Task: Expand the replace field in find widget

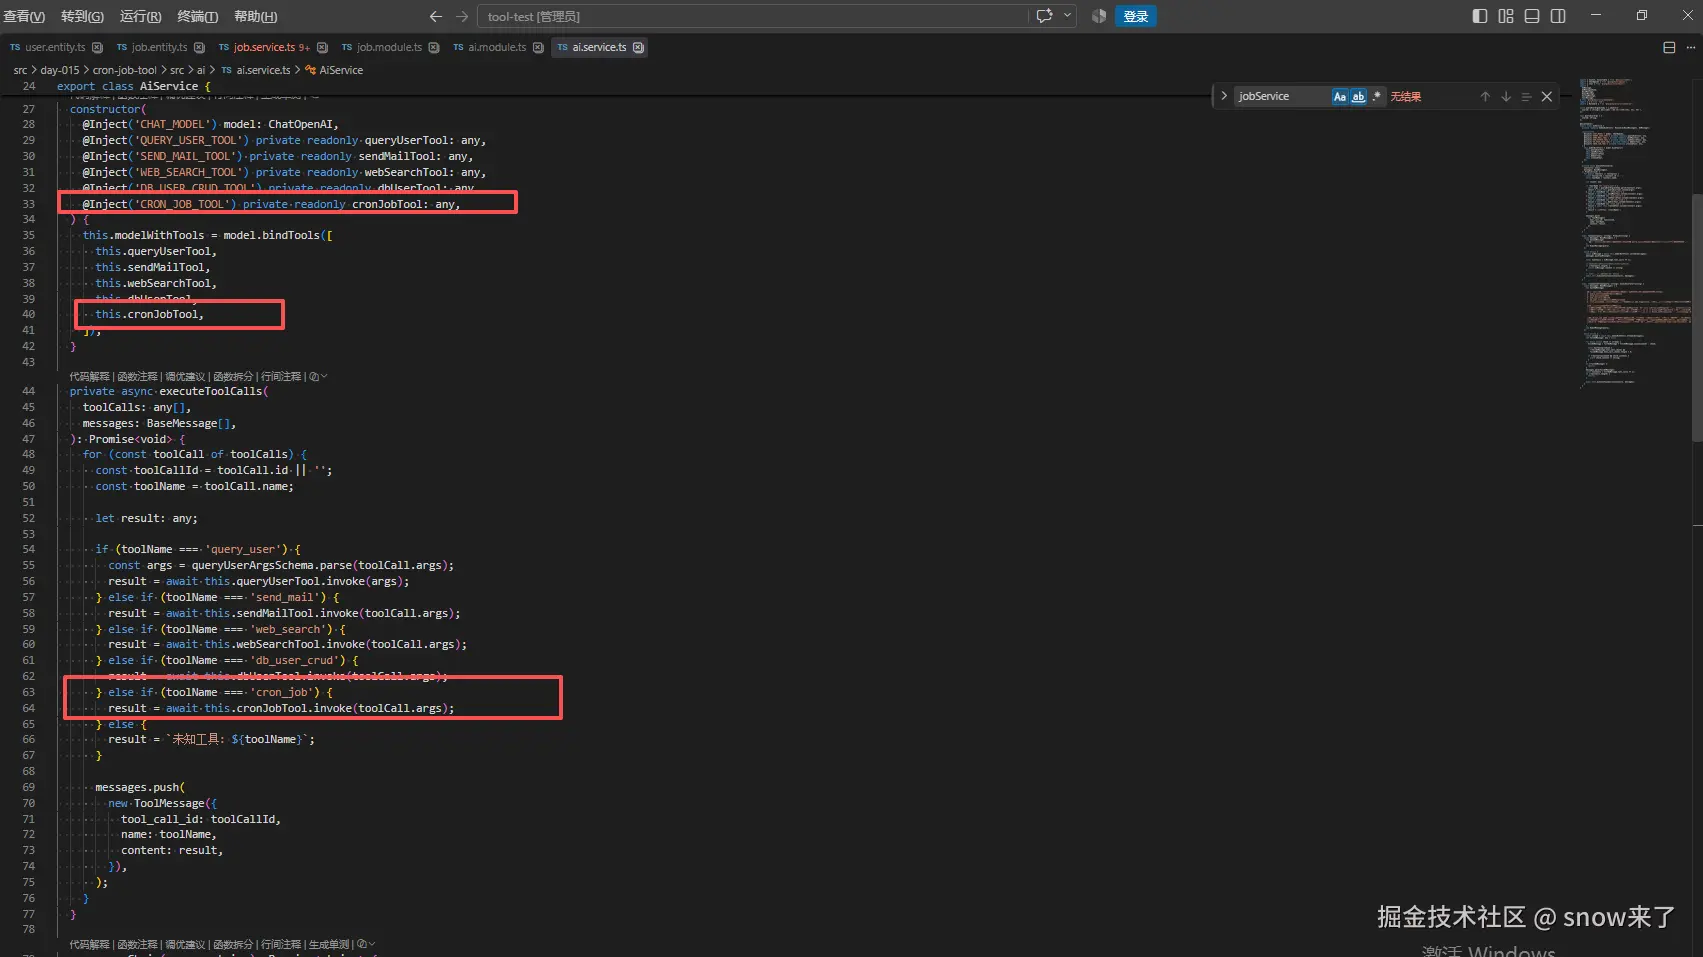Action: (x=1224, y=96)
